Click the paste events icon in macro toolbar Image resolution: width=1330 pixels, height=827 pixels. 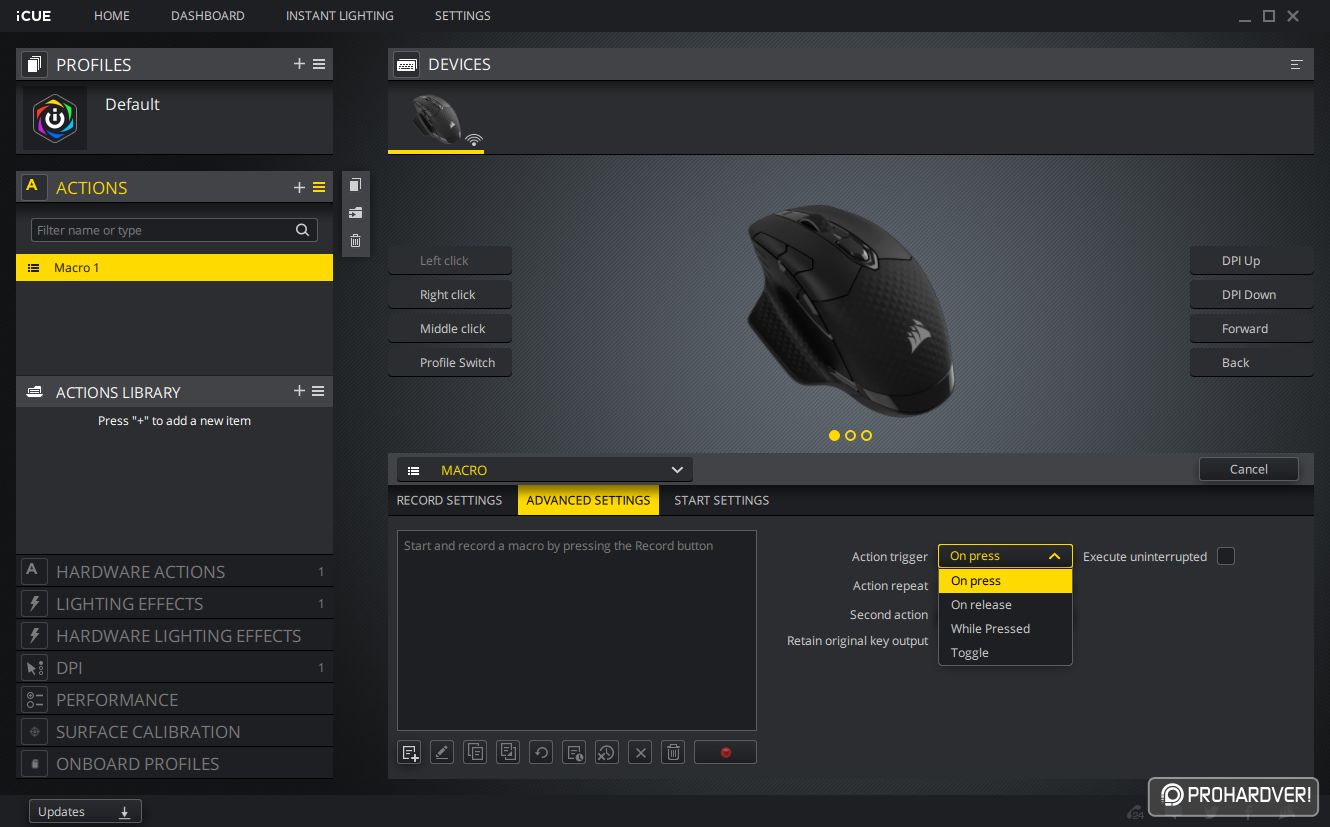click(x=508, y=752)
